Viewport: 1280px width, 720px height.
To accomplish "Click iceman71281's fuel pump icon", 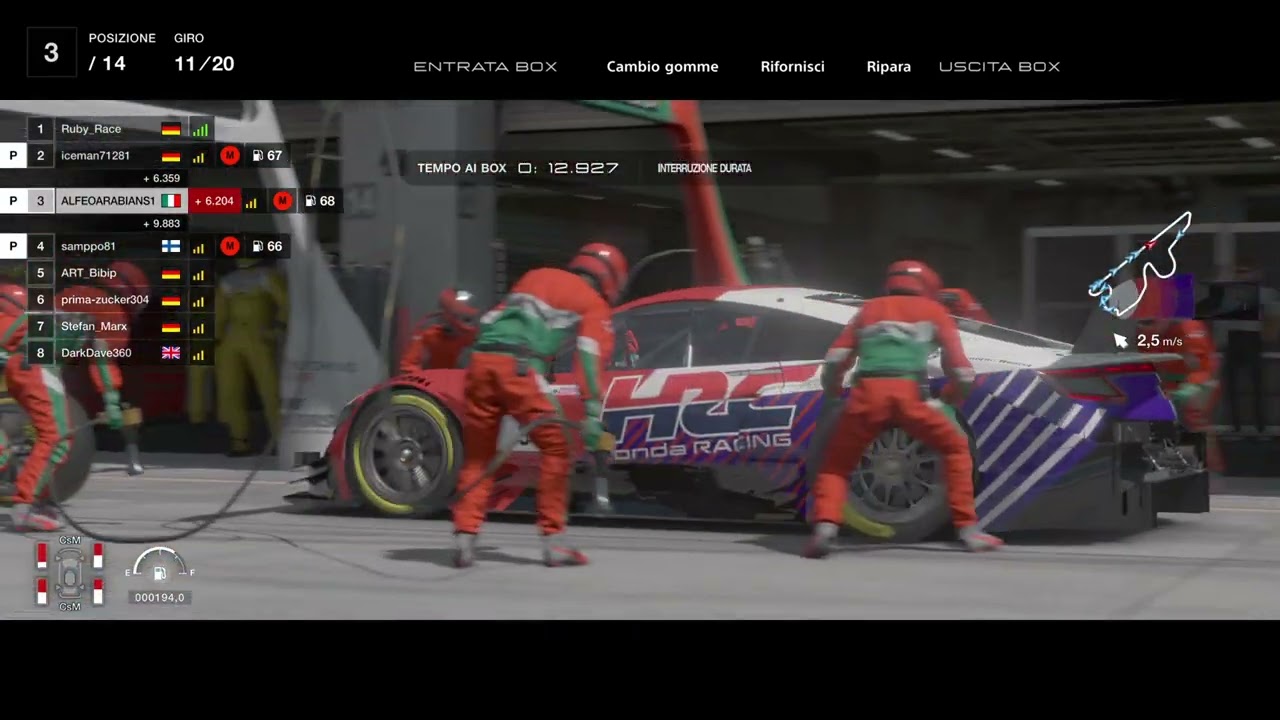I will pos(257,156).
